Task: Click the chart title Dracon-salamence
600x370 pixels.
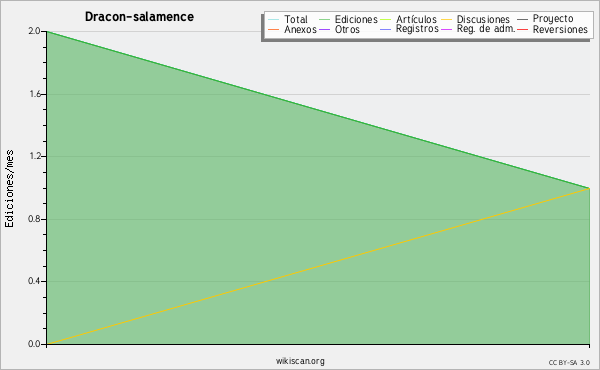Action: (139, 17)
